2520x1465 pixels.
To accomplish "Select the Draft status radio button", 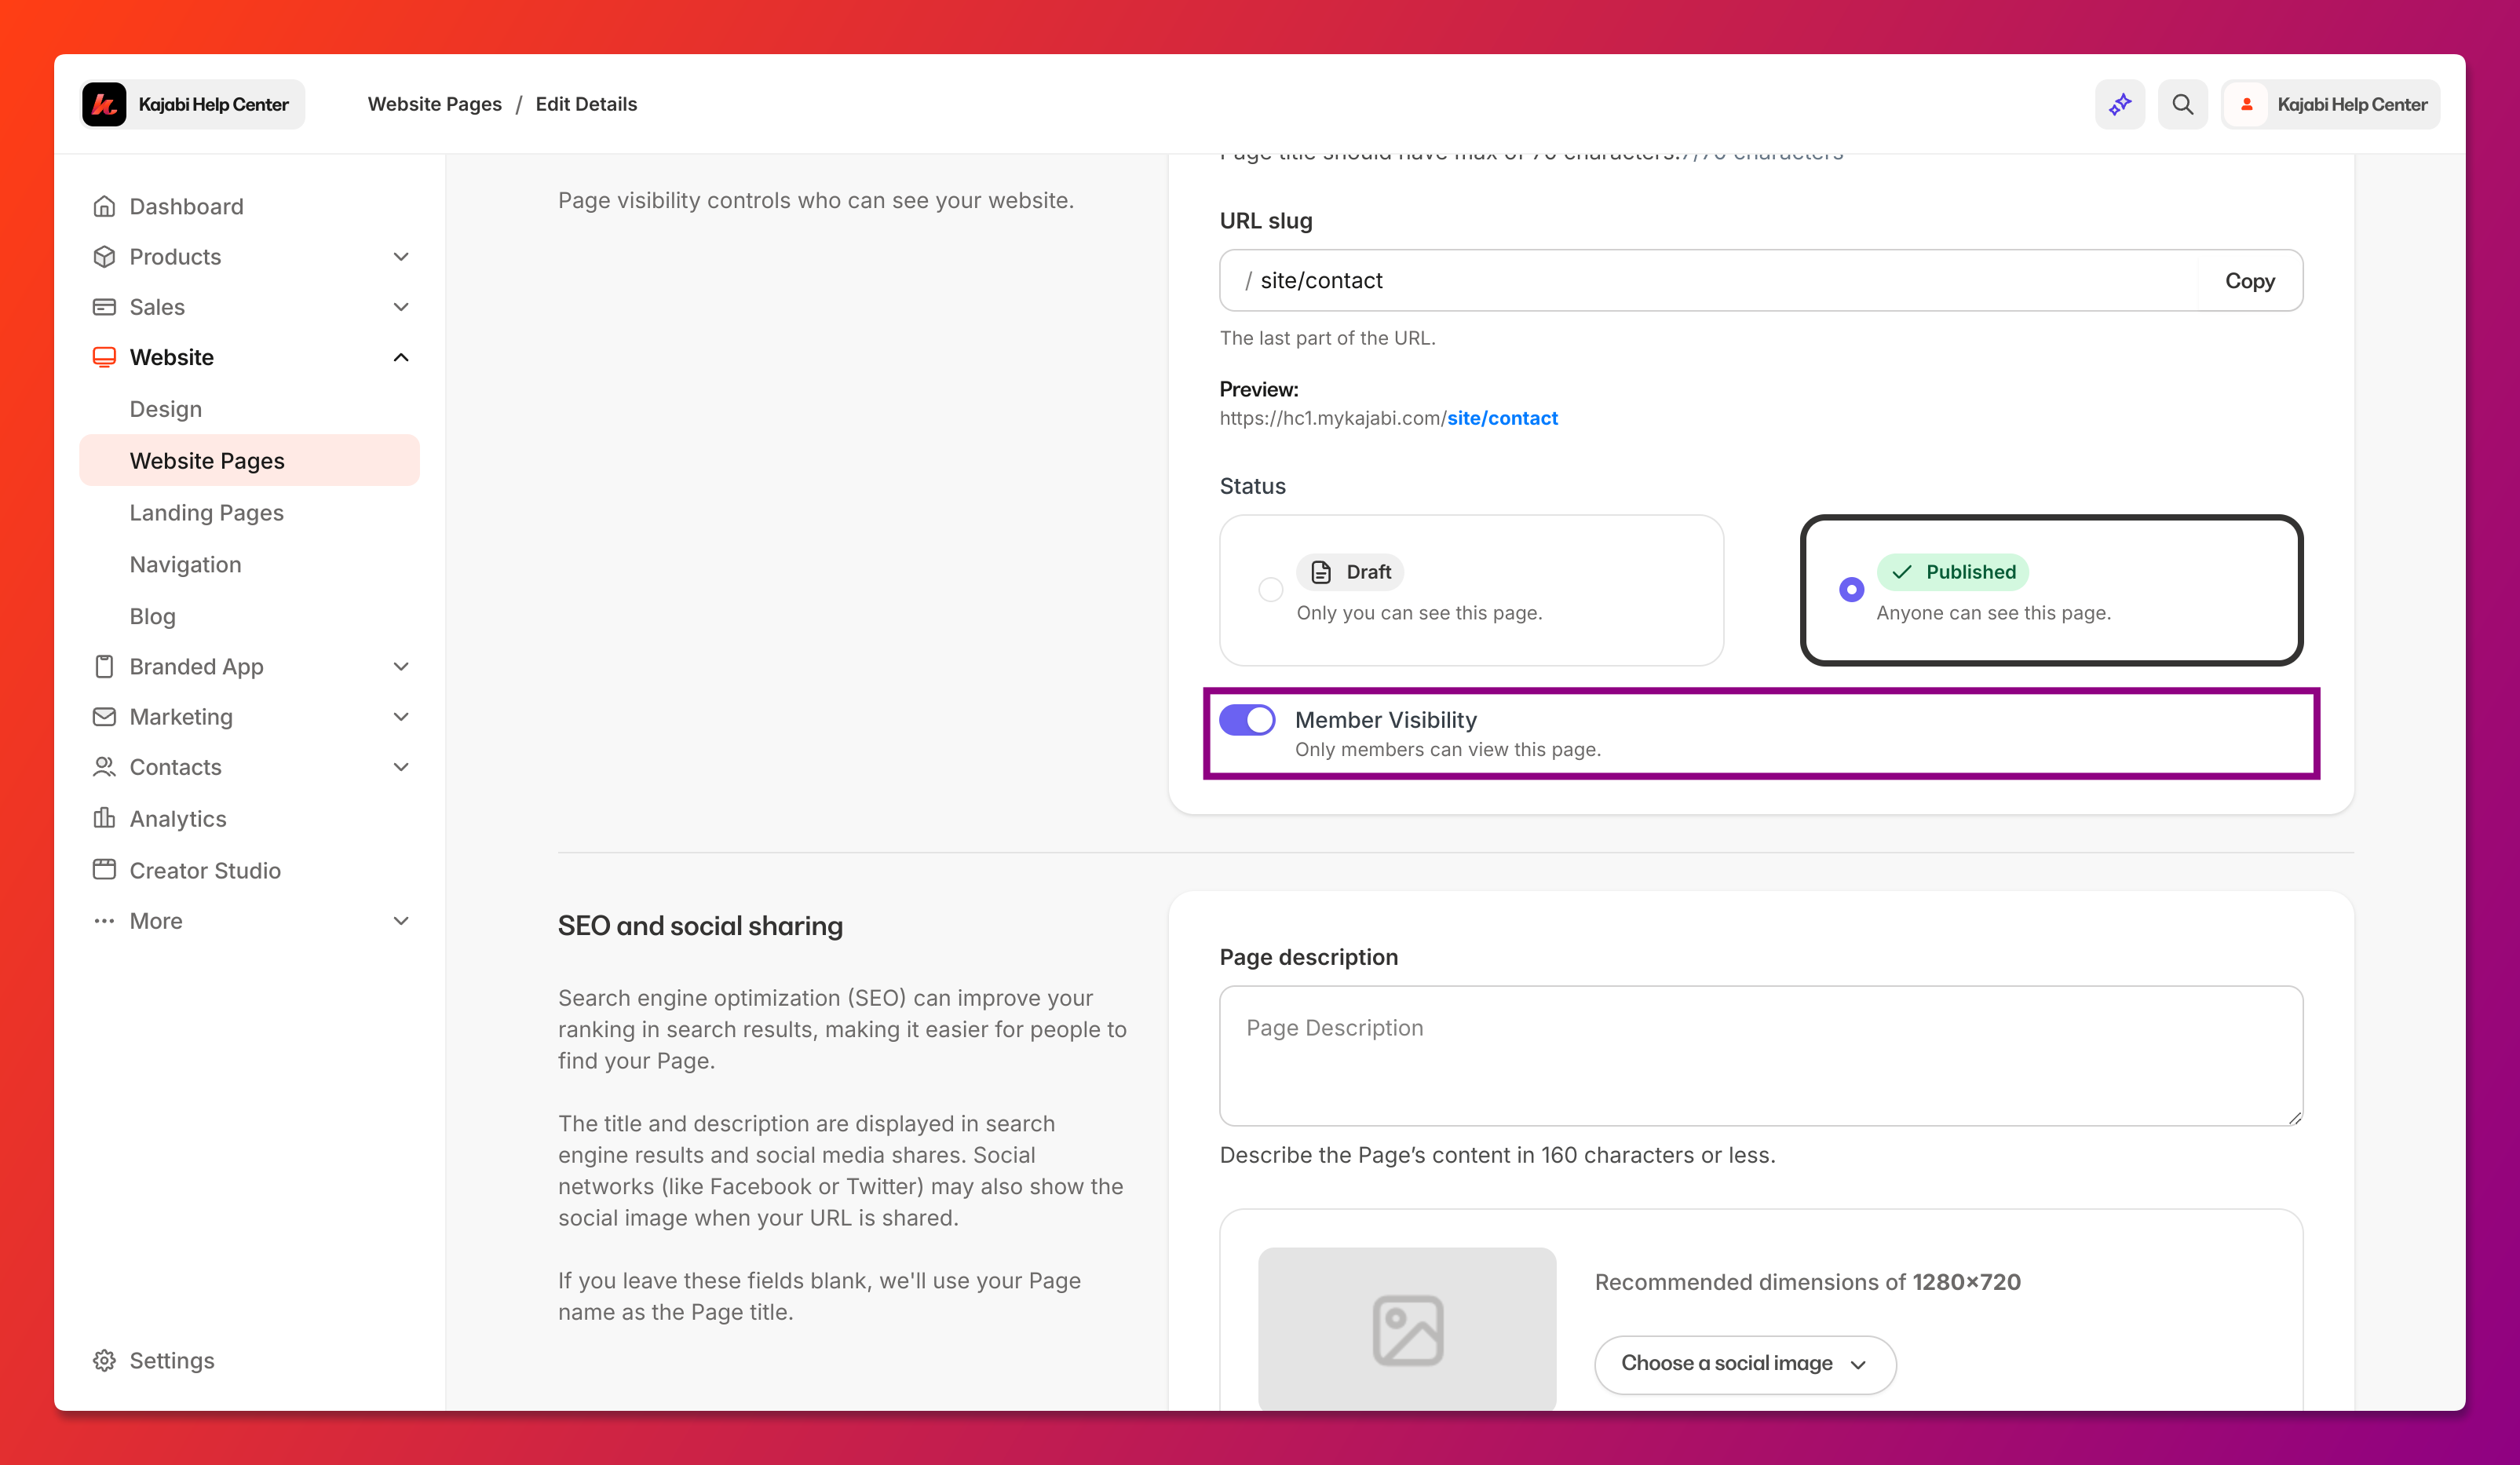I will 1270,590.
